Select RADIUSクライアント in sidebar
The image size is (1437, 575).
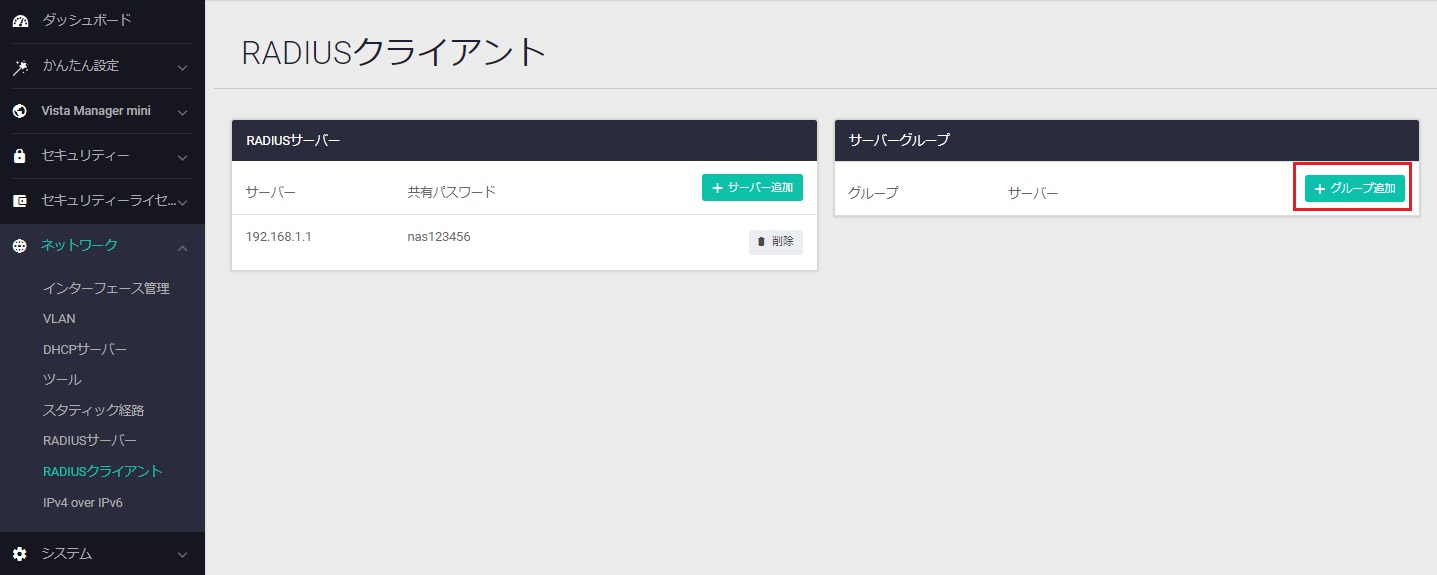coord(102,471)
